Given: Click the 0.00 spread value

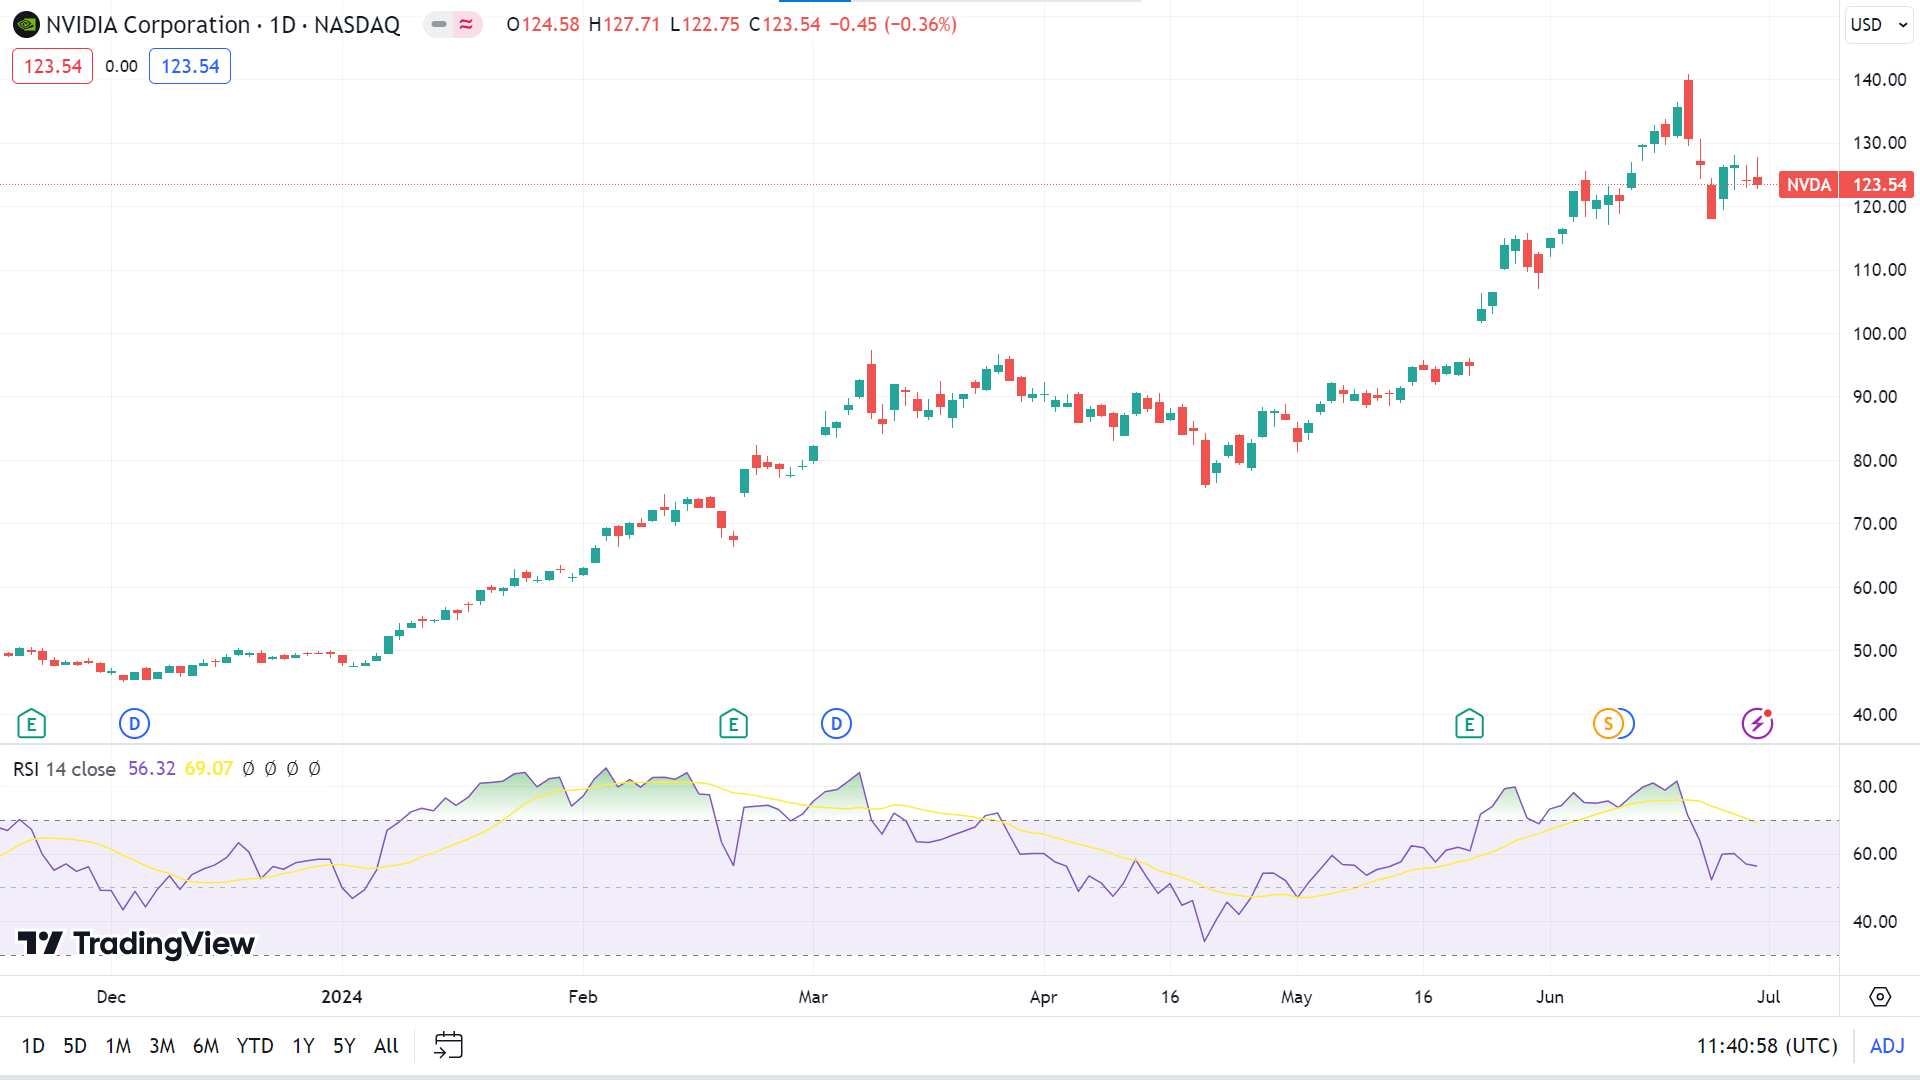Looking at the screenshot, I should (121, 66).
